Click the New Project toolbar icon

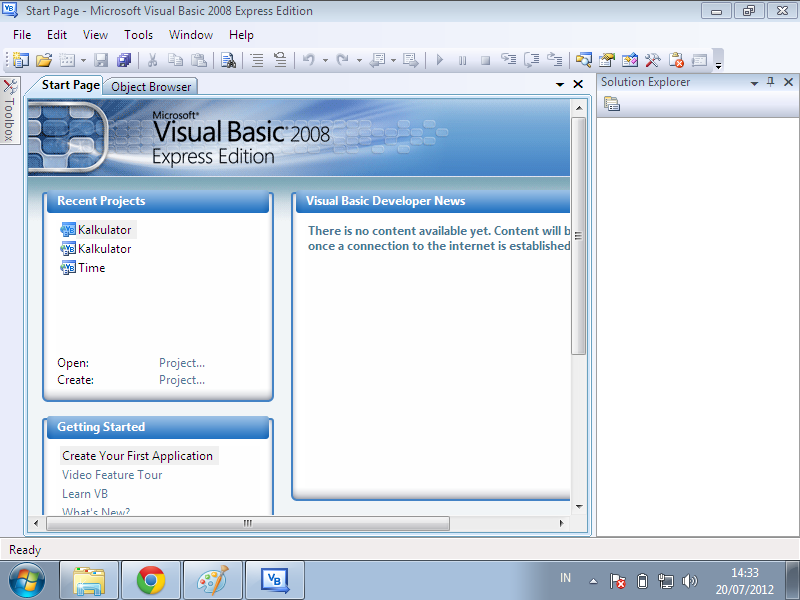[21, 60]
